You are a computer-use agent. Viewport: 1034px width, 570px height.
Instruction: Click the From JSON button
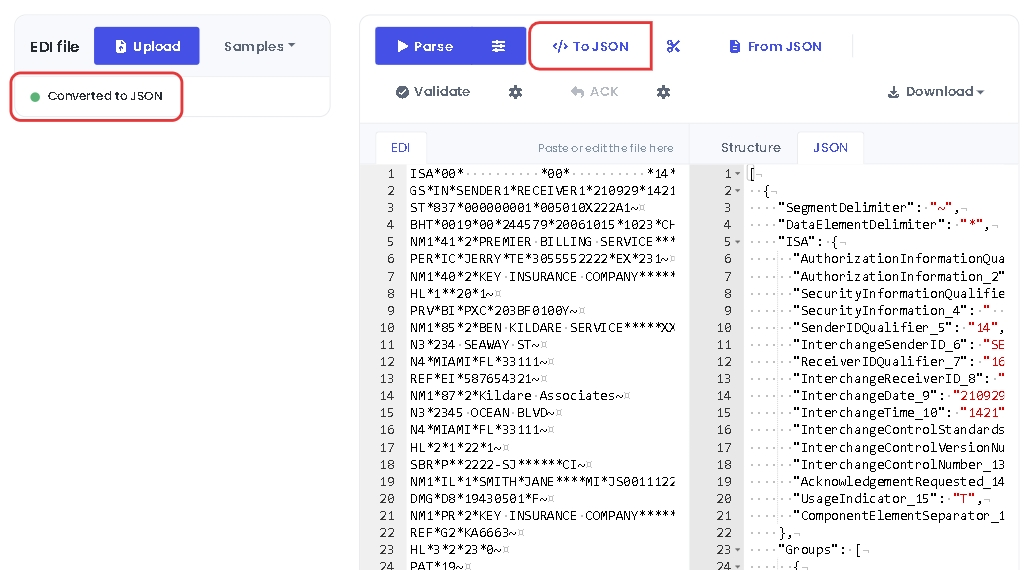tap(776, 46)
